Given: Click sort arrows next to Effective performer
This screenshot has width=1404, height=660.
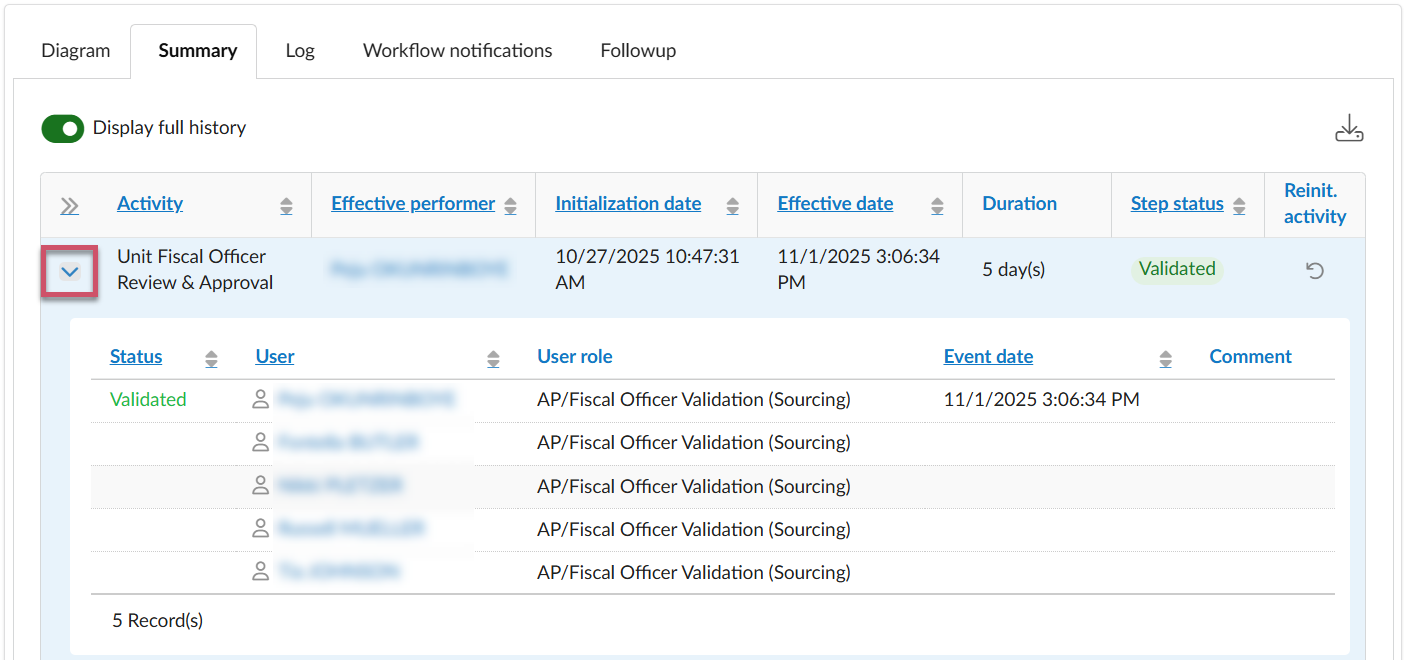Looking at the screenshot, I should coord(510,206).
